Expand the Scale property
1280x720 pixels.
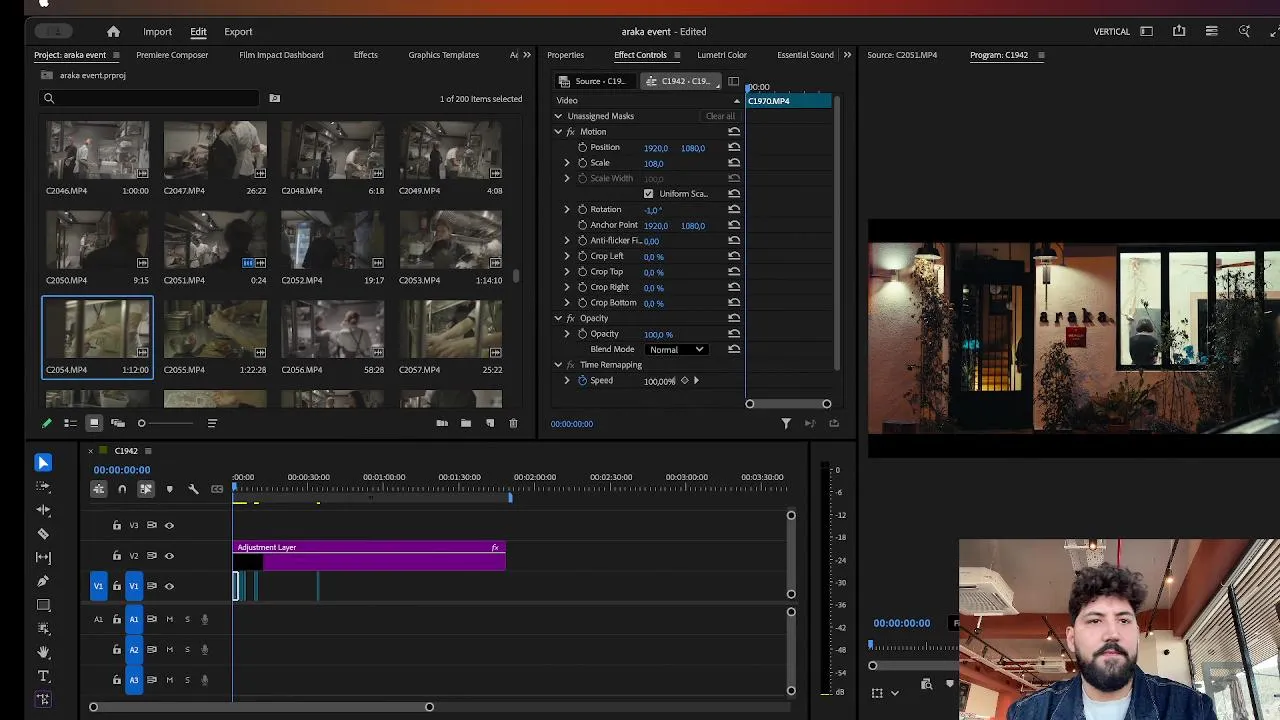coord(567,163)
